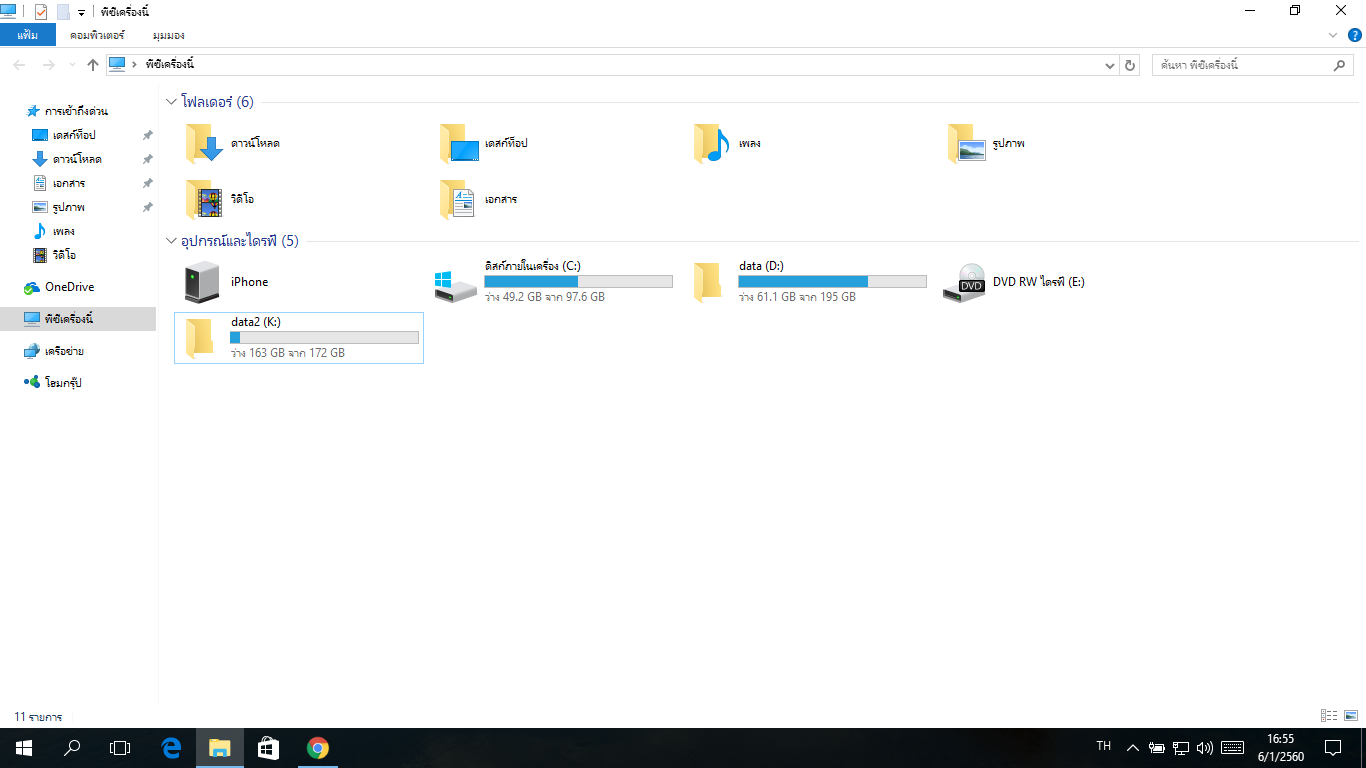Viewport: 1366px width, 768px height.
Task: Click the "ว่าง 61.1 GB จาก 195 GB" text
Action: click(x=797, y=297)
